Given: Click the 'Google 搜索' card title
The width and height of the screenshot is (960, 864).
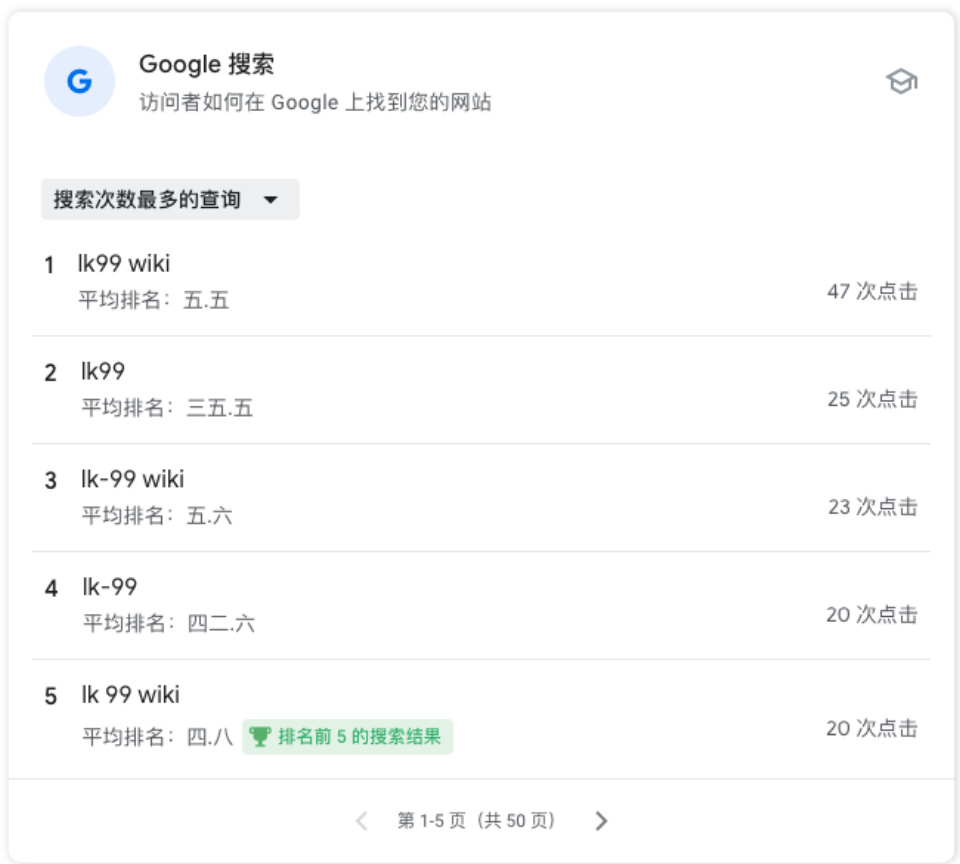Looking at the screenshot, I should tap(206, 64).
